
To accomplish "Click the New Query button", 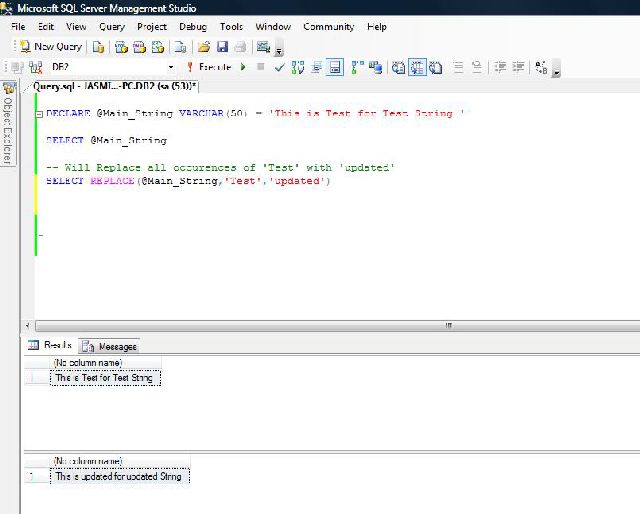I will click(50, 47).
